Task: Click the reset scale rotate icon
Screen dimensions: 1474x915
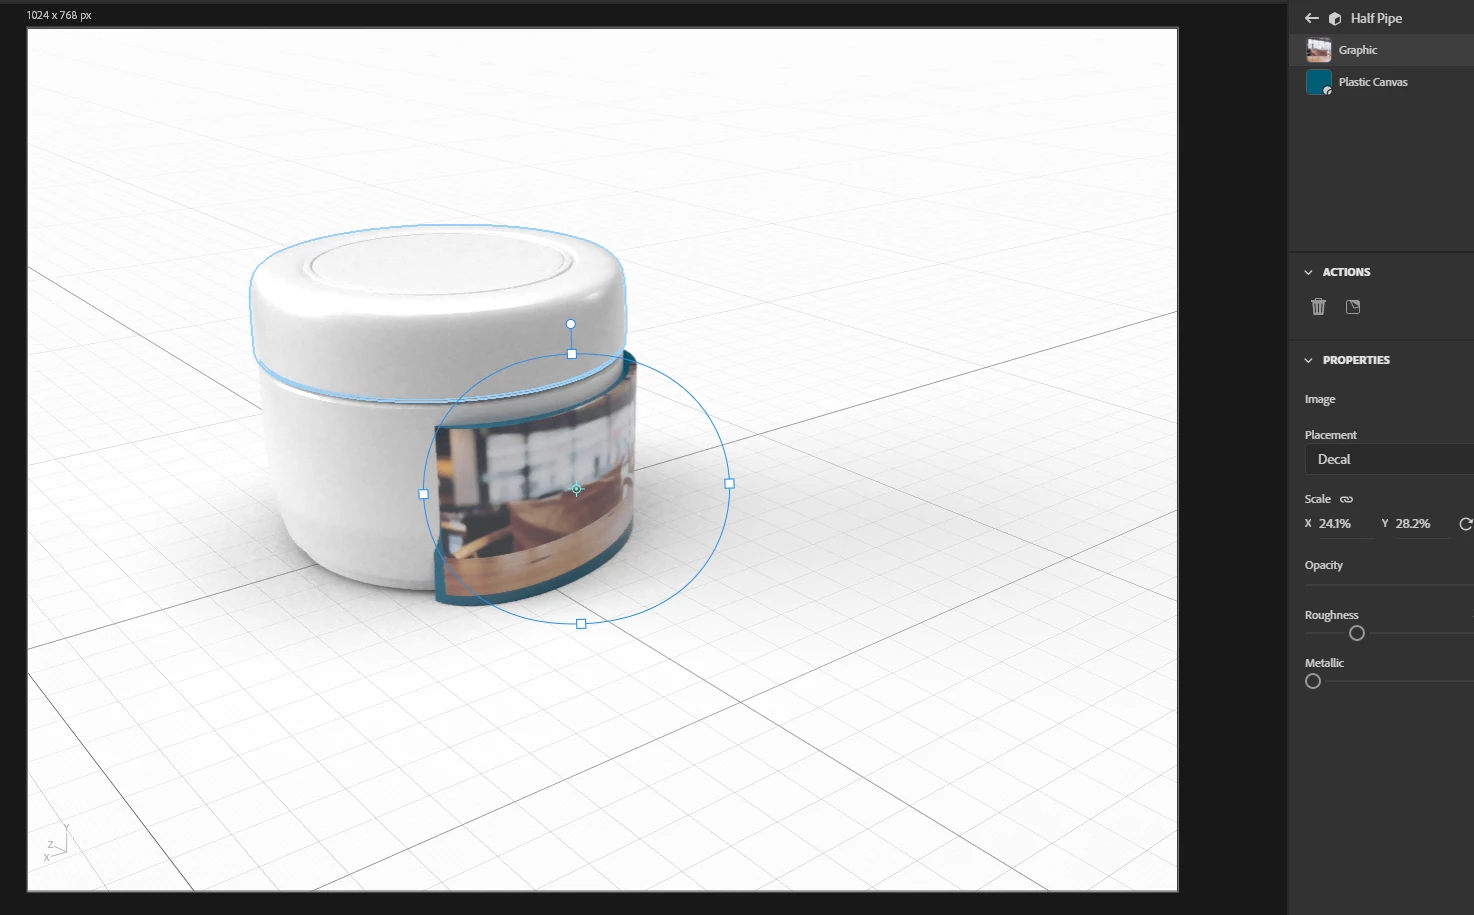Action: tap(1466, 524)
